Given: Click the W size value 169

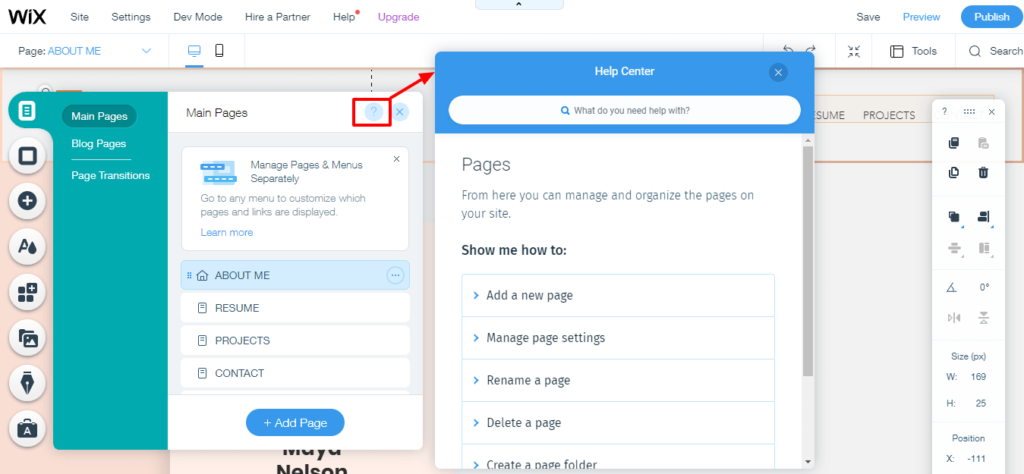Looking at the screenshot, I should coord(978,377).
